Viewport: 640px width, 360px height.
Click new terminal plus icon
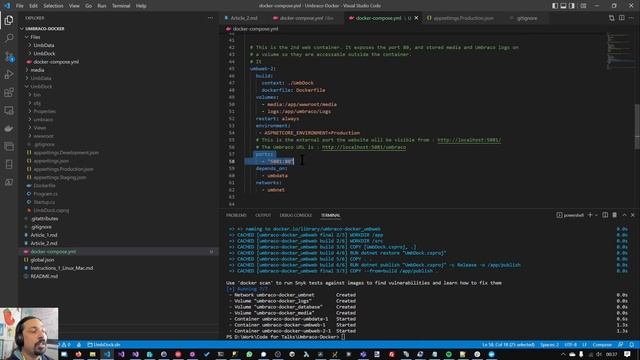click(590, 215)
